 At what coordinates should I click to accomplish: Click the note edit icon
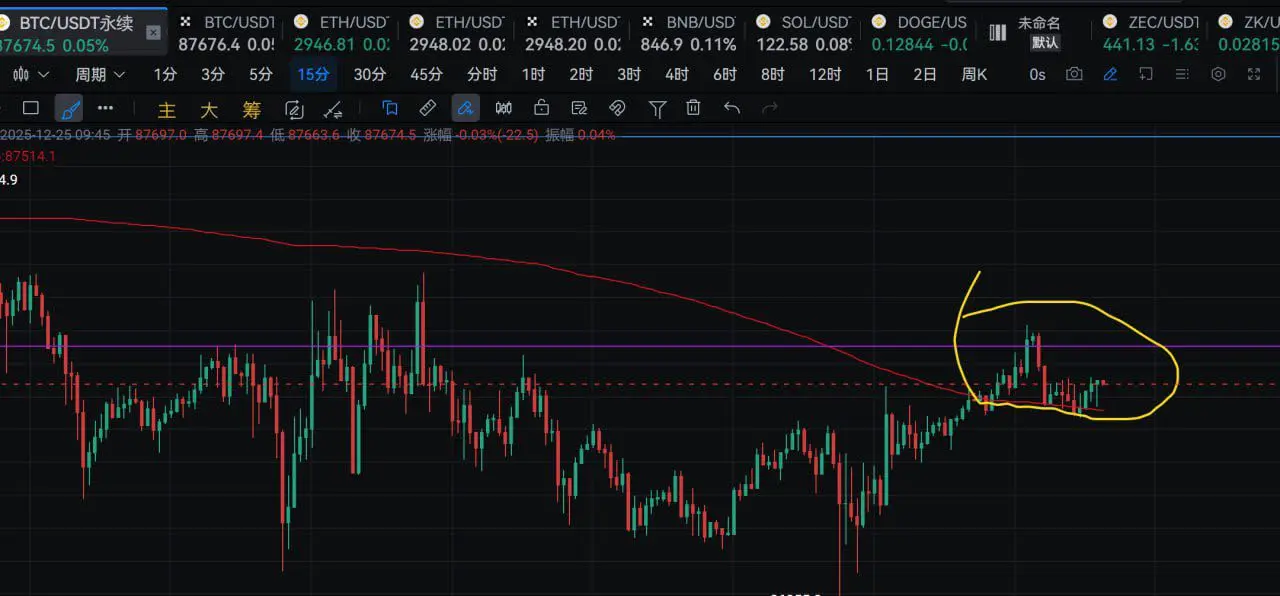click(579, 108)
